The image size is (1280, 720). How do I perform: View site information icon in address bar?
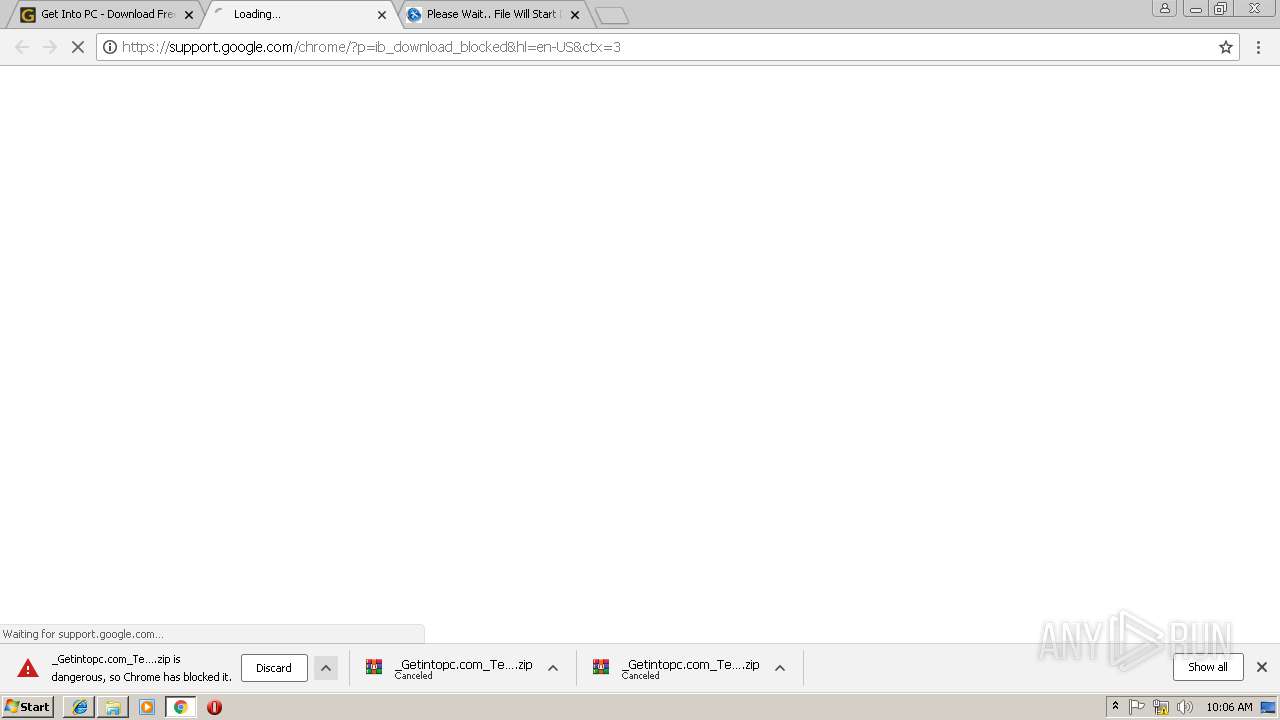pos(110,47)
